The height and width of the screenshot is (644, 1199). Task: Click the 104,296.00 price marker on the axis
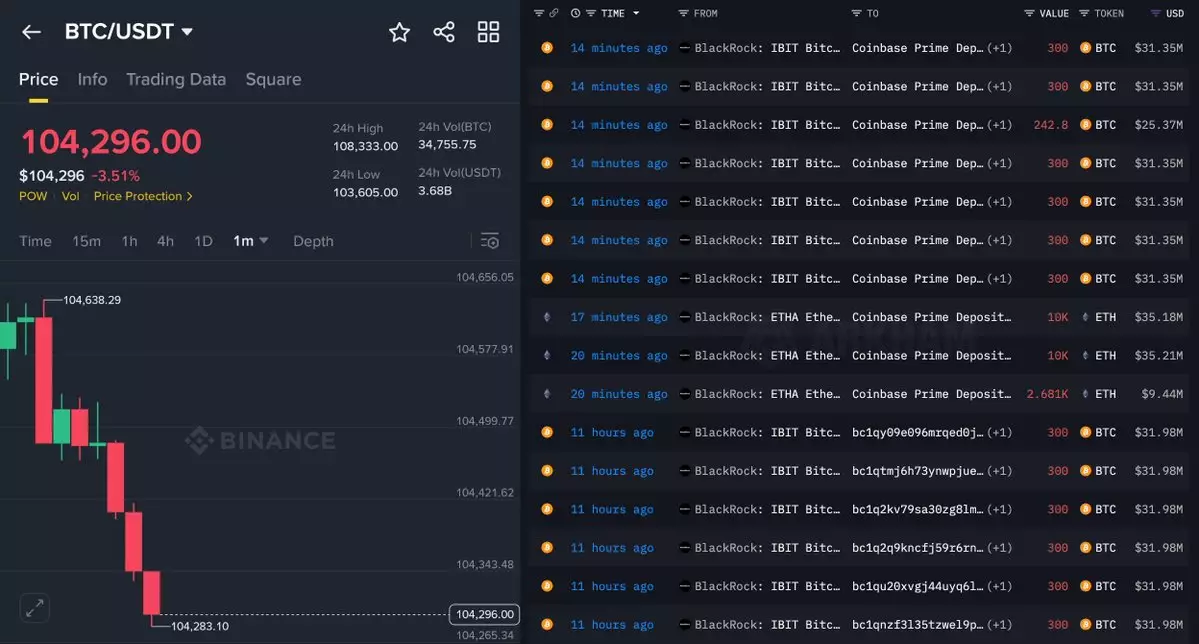pyautogui.click(x=484, y=614)
